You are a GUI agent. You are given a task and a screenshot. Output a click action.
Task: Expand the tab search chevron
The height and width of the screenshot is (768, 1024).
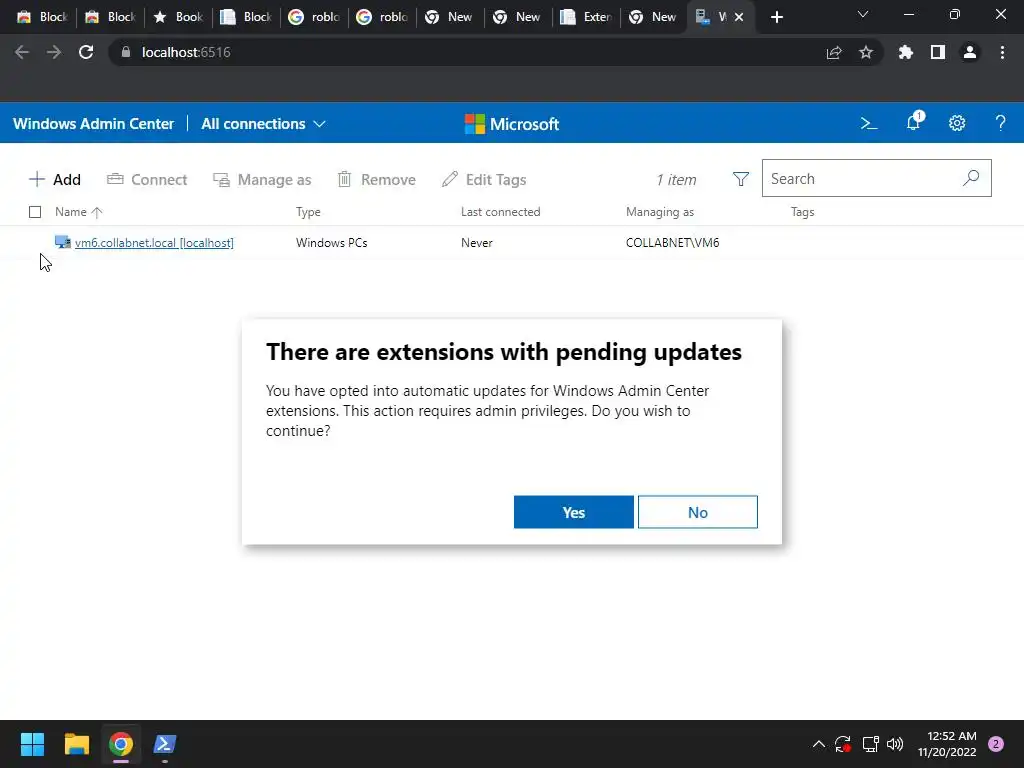[x=863, y=14]
